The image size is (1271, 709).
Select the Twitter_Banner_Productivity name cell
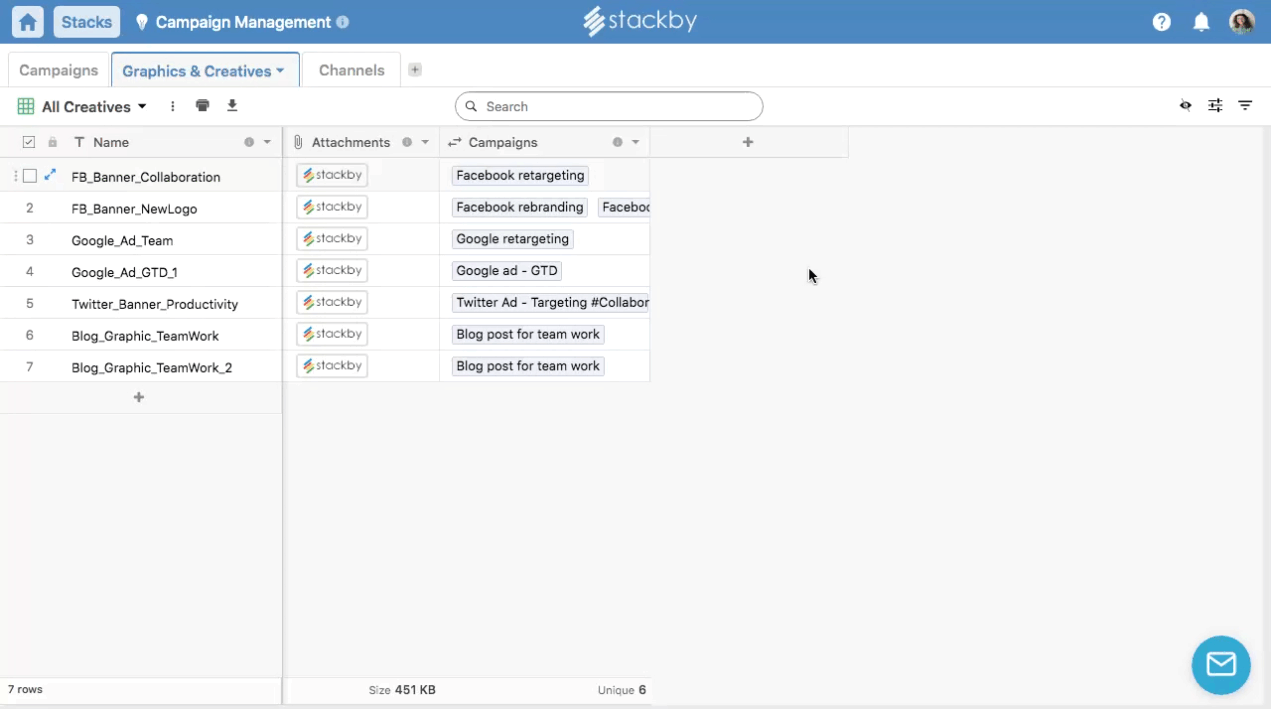coord(155,304)
